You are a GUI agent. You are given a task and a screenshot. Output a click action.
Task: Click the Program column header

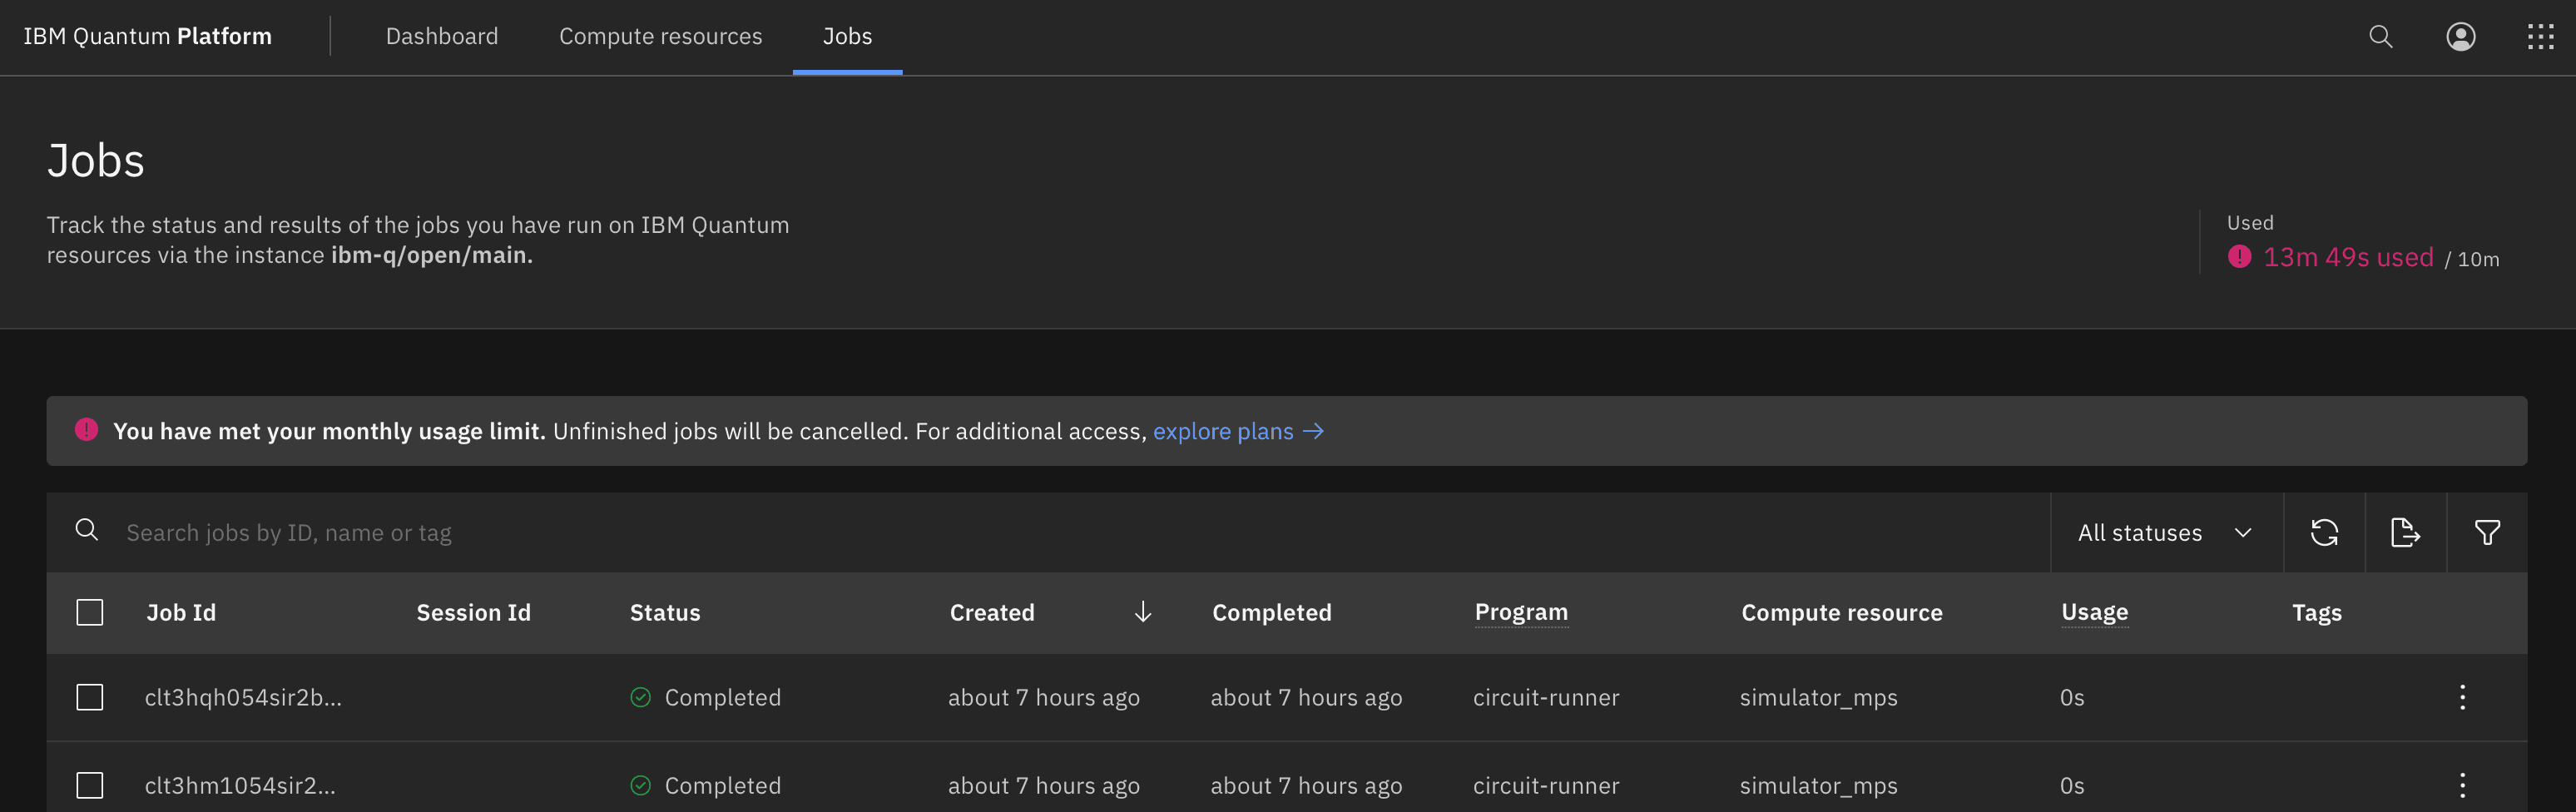(x=1521, y=612)
